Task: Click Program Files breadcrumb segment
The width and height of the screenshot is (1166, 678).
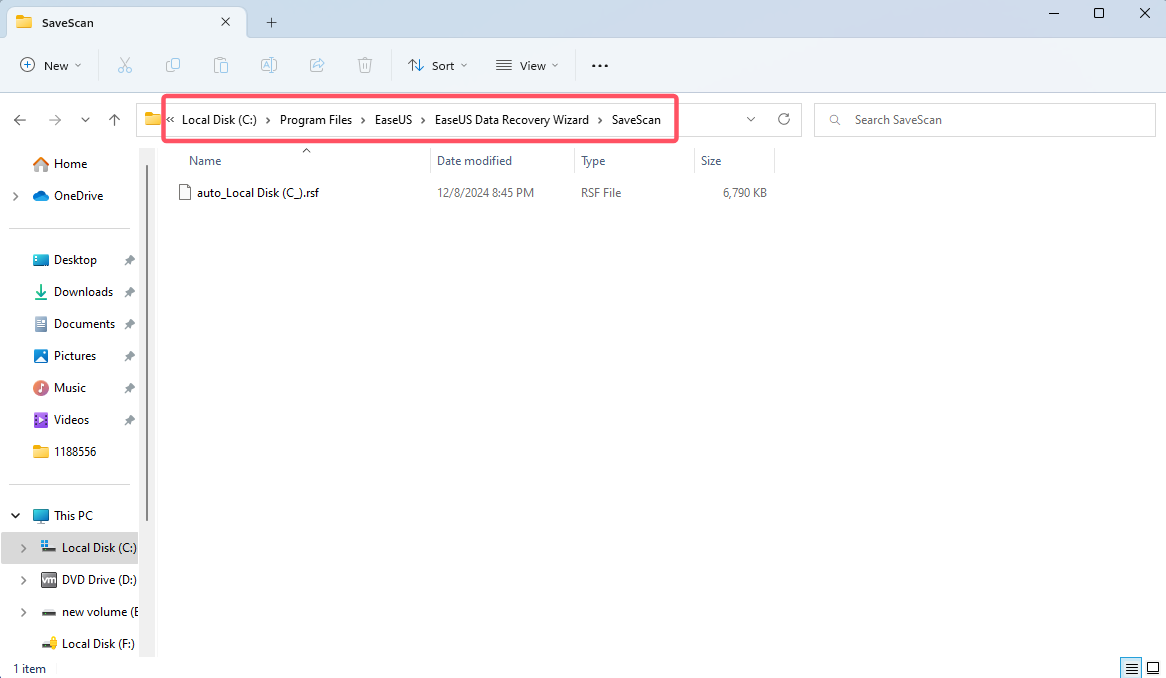Action: tap(316, 120)
